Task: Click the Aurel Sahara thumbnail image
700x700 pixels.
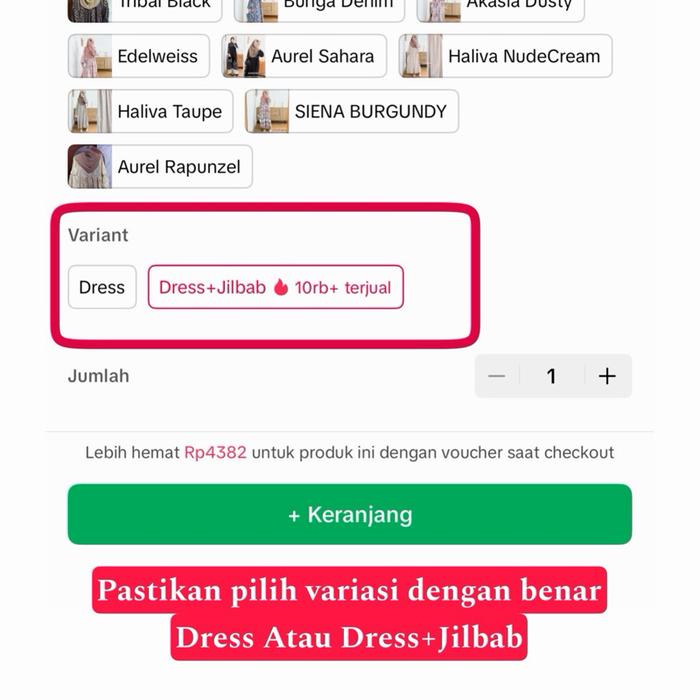Action: (244, 56)
